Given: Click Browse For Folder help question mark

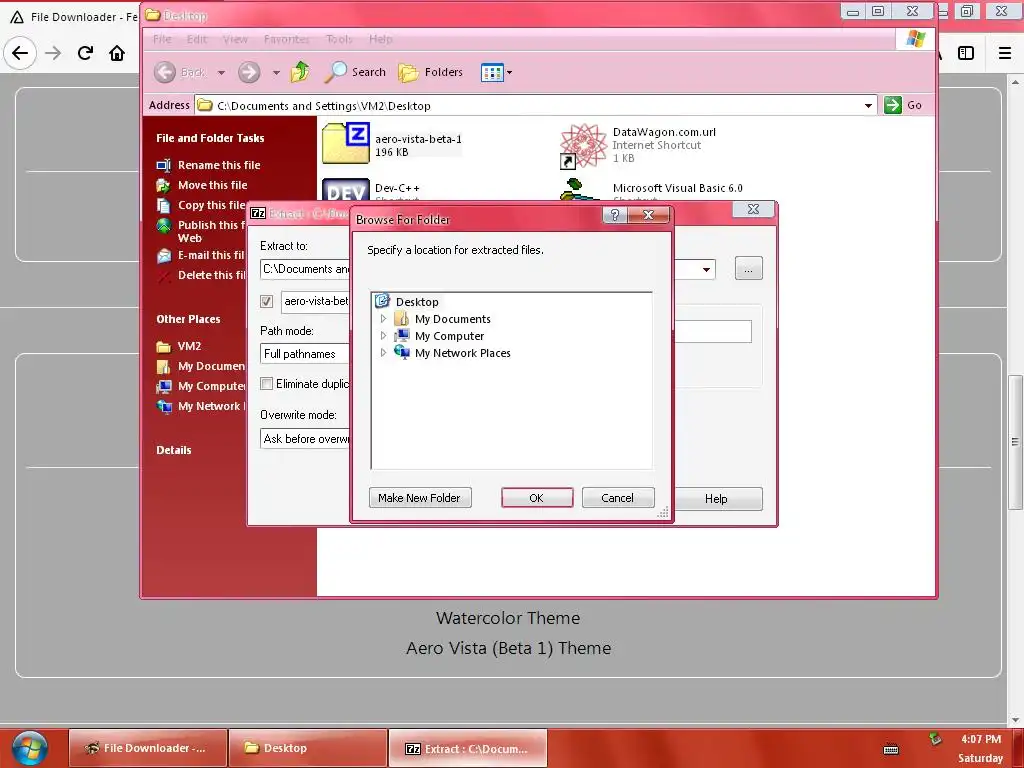Looking at the screenshot, I should [x=615, y=215].
